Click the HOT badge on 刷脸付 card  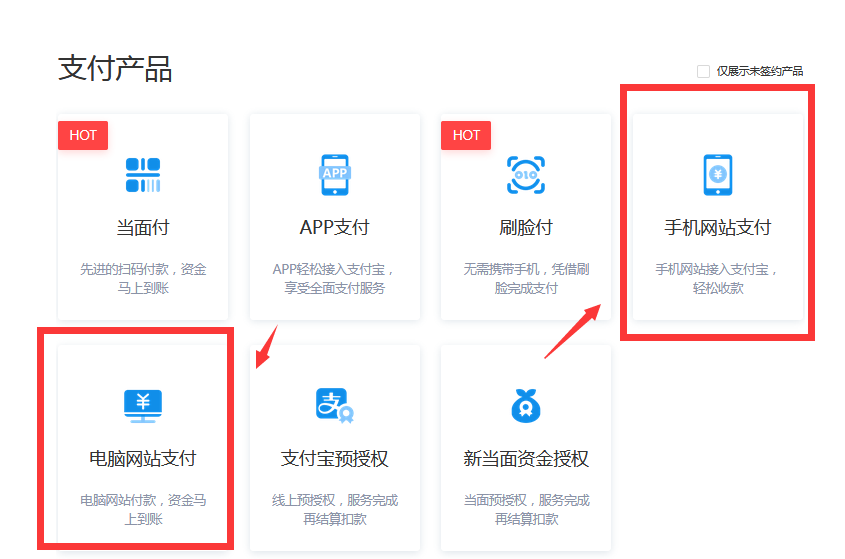point(466,135)
